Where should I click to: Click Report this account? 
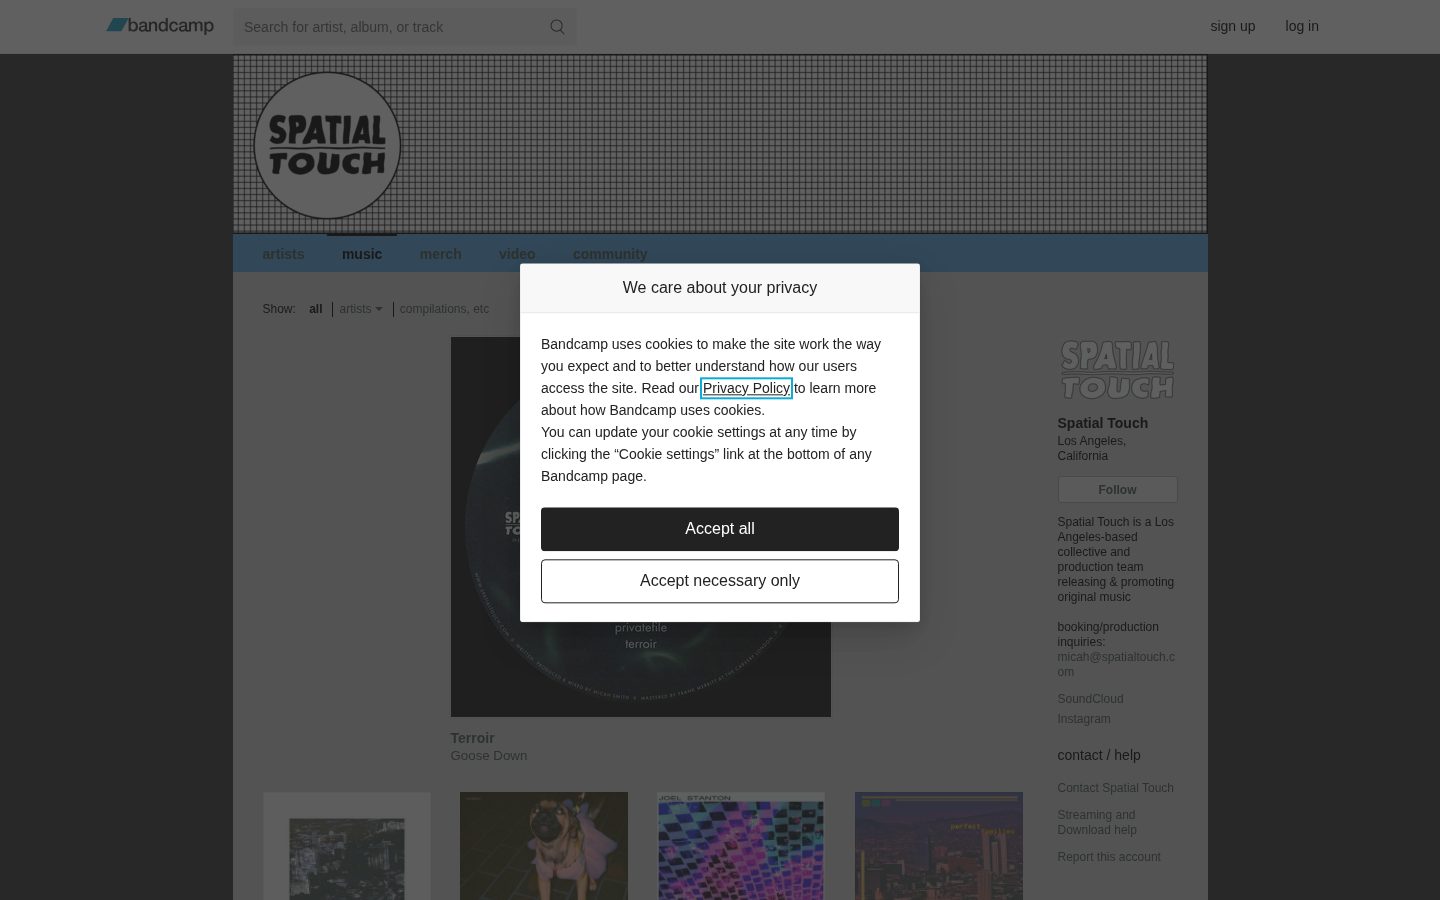(1109, 857)
